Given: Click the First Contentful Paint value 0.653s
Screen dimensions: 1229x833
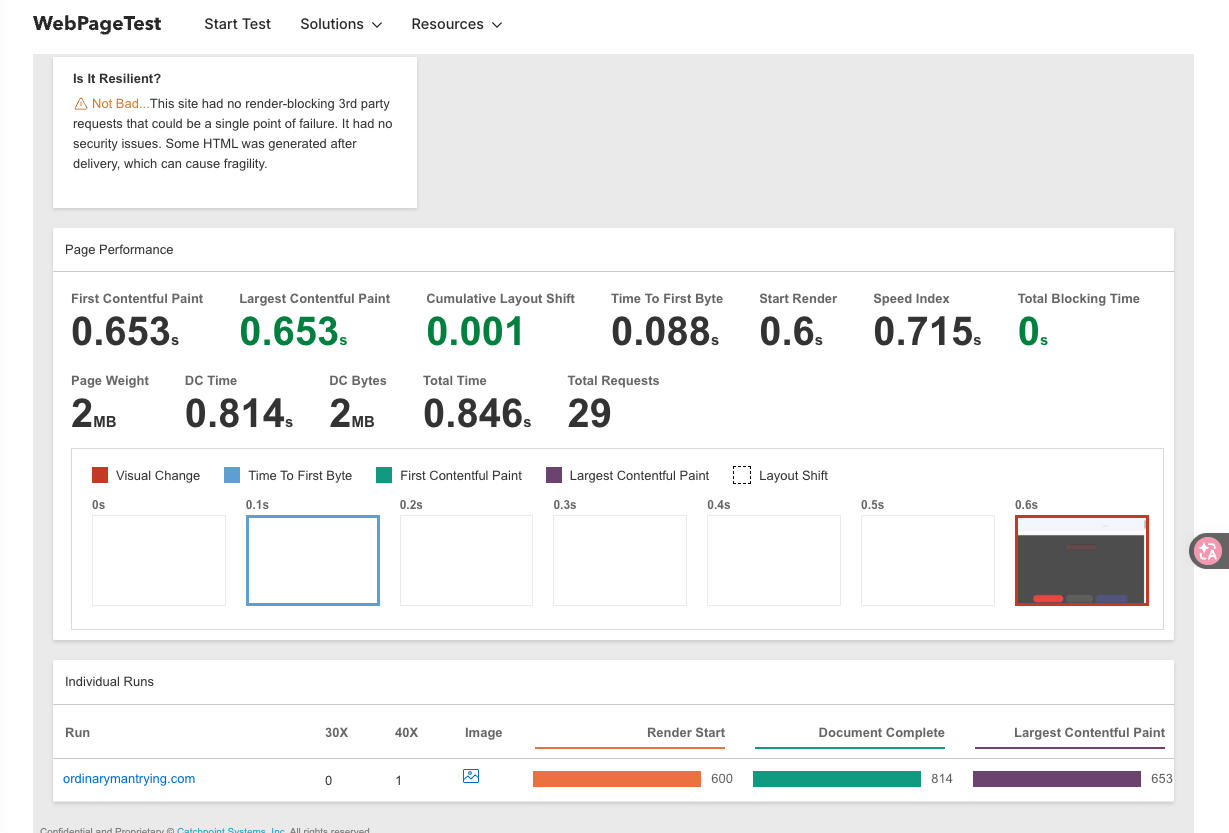Looking at the screenshot, I should click(125, 332).
